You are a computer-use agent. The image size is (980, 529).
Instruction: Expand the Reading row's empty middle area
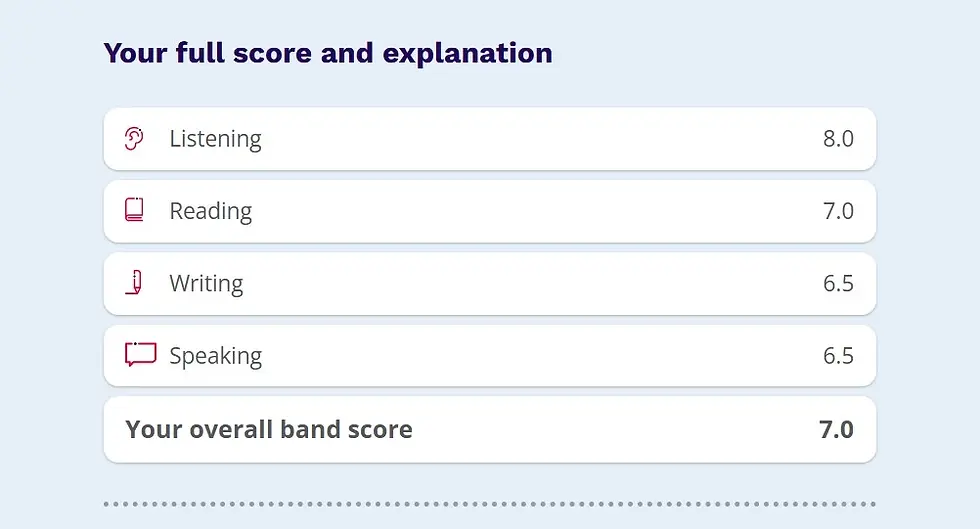[540, 211]
